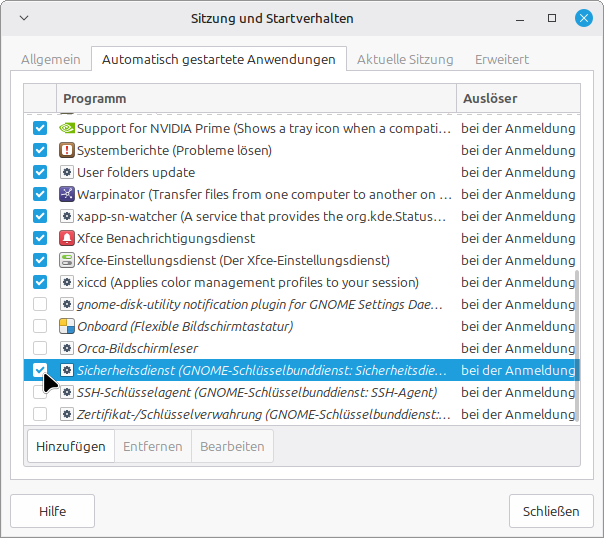
Task: Uncheck Xfce-Einstellungsdienst checkbox
Action: (40, 260)
